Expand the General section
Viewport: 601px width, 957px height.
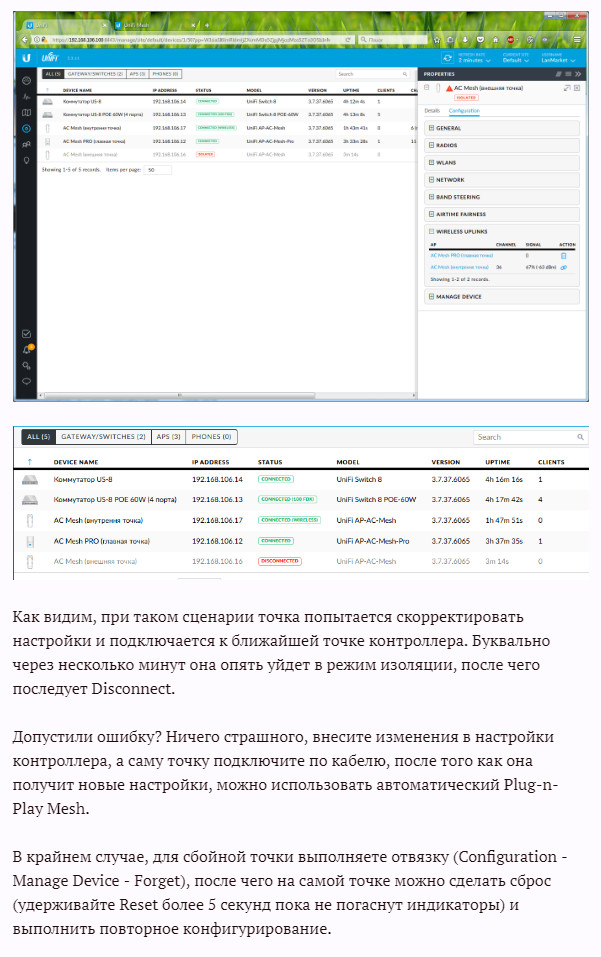click(502, 128)
